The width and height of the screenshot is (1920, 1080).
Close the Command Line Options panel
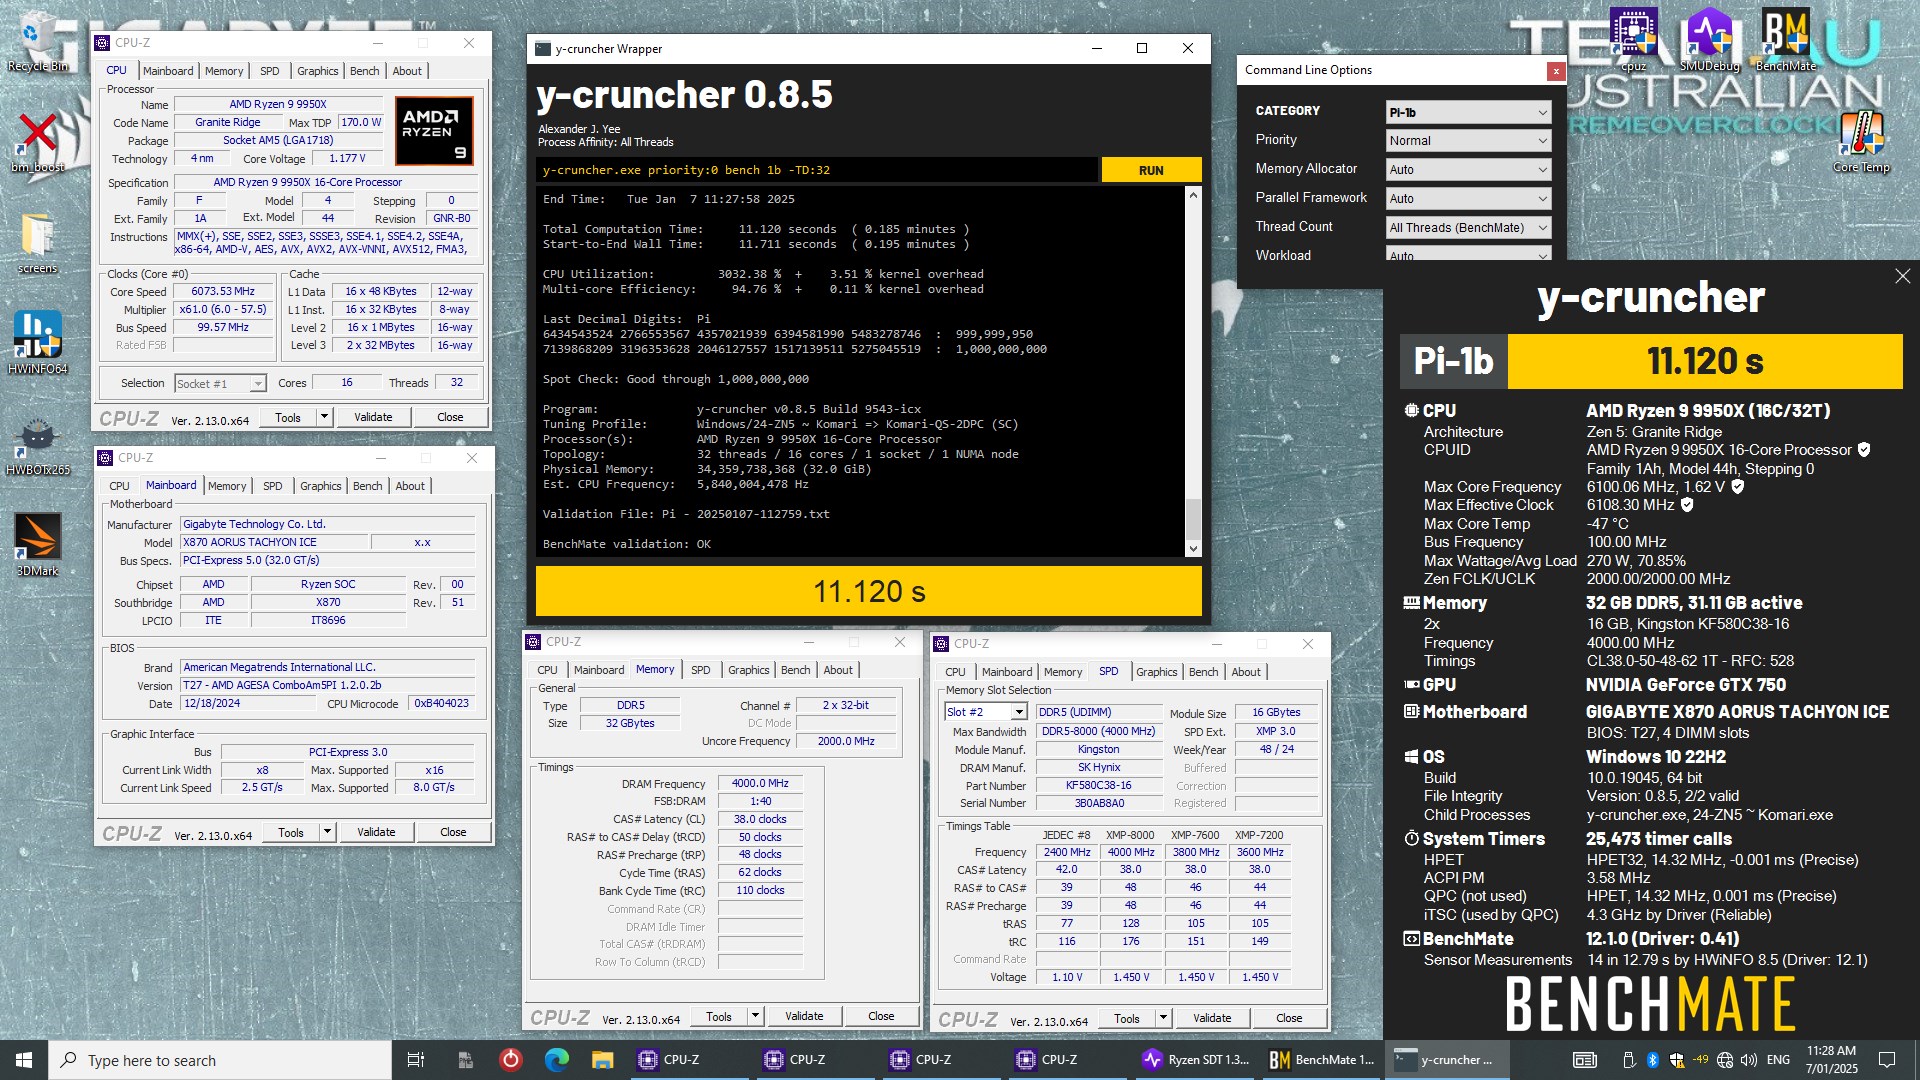click(x=1556, y=71)
